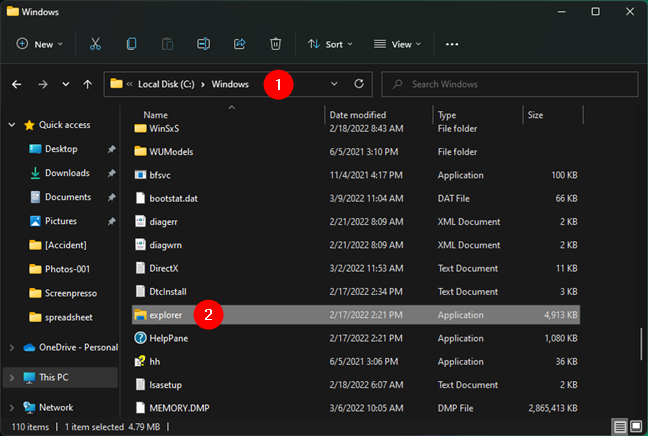Click the Cut scissors icon

tap(95, 44)
